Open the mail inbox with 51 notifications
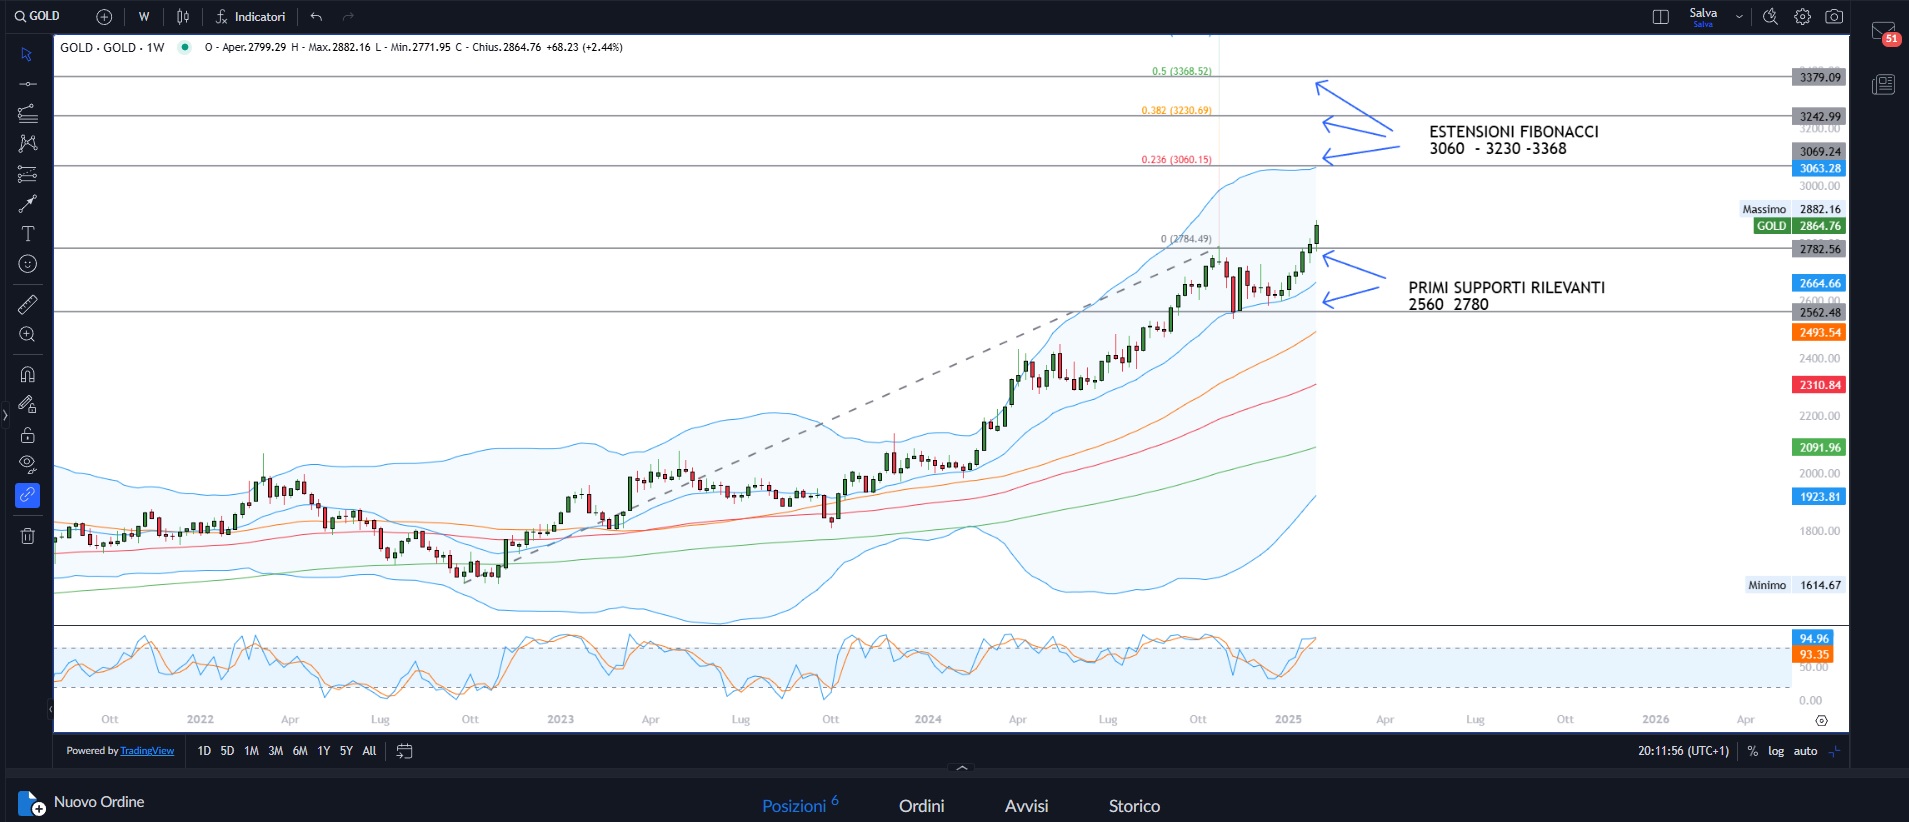The image size is (1909, 822). [1883, 33]
